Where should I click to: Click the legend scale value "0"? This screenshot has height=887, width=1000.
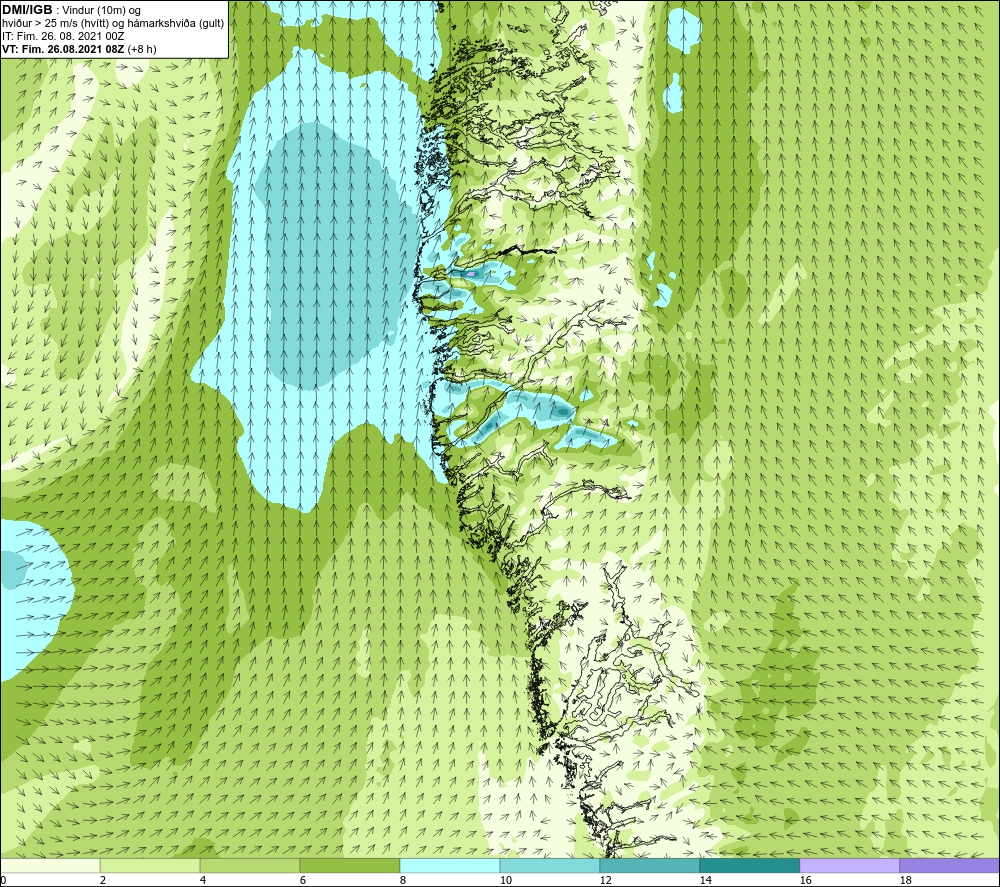pyautogui.click(x=3, y=881)
